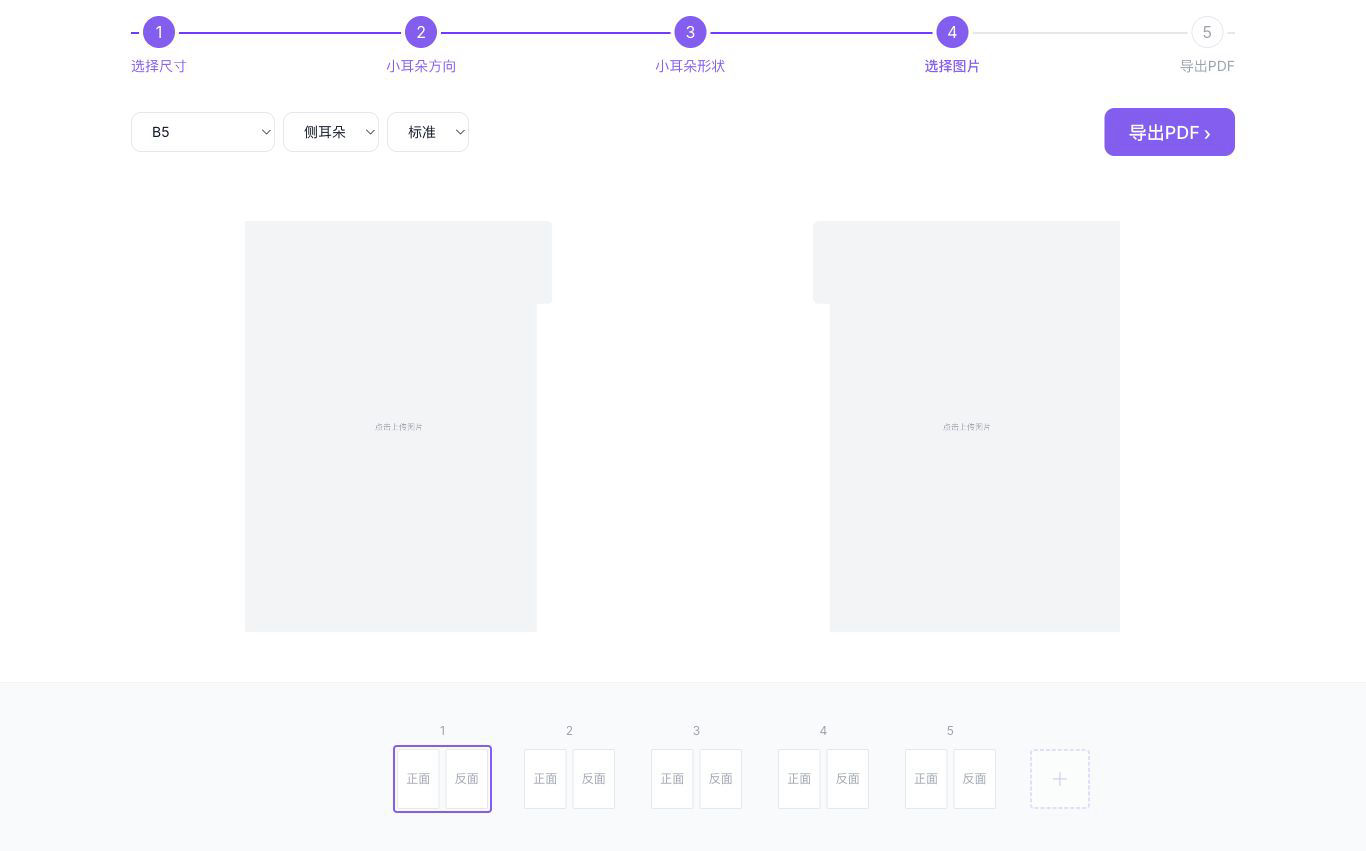Upload image to left page preview

click(398, 426)
